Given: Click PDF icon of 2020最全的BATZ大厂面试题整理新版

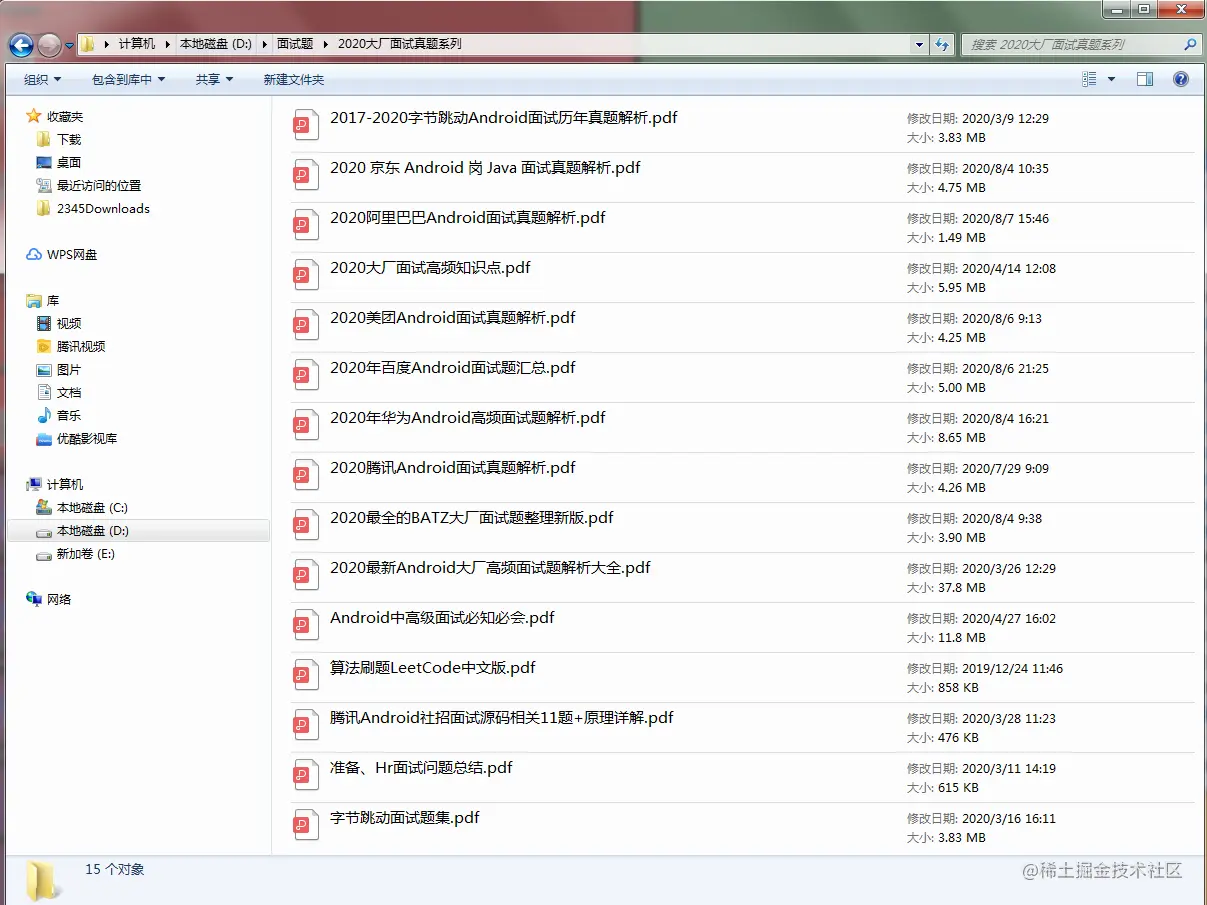Looking at the screenshot, I should pos(305,526).
